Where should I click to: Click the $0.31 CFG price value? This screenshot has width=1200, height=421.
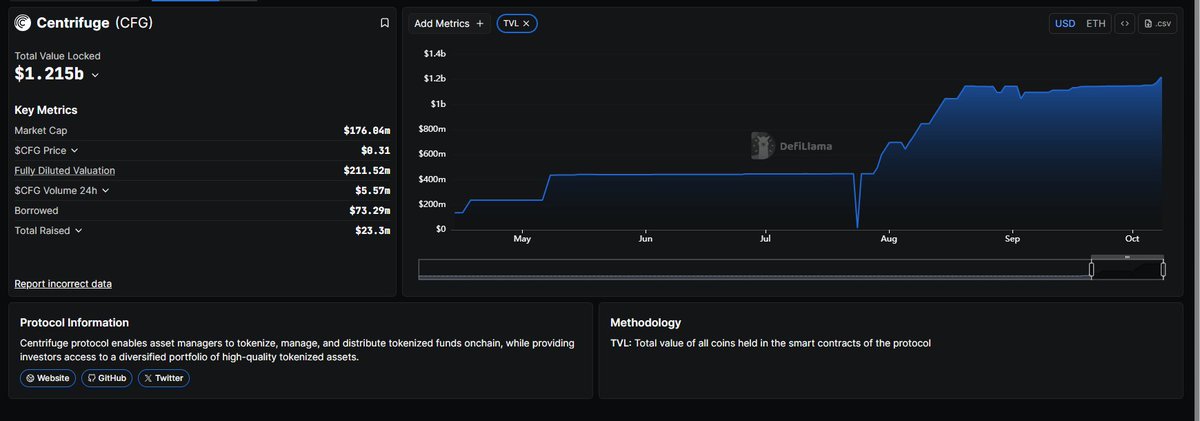point(376,151)
